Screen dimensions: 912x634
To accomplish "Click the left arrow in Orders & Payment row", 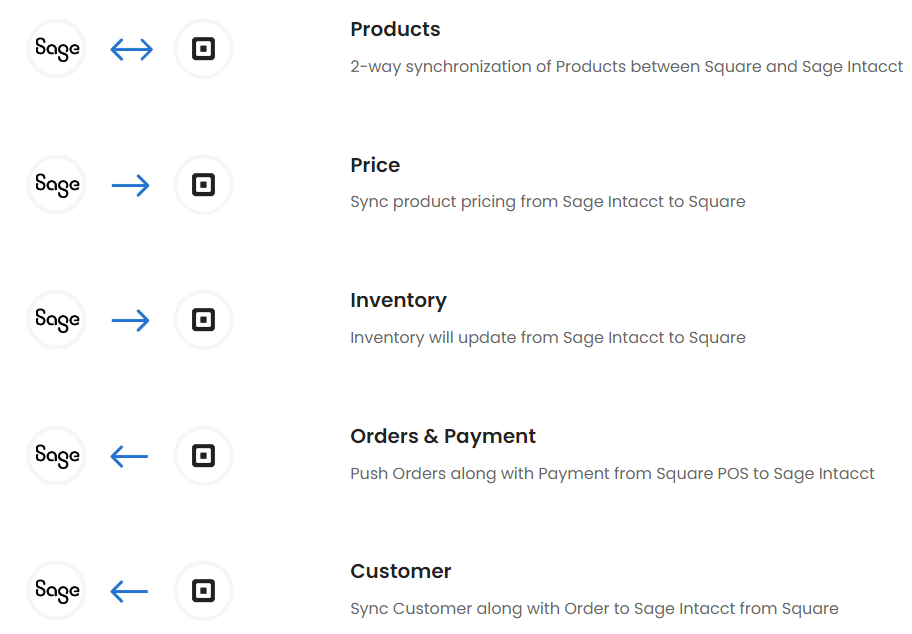I will [x=130, y=456].
